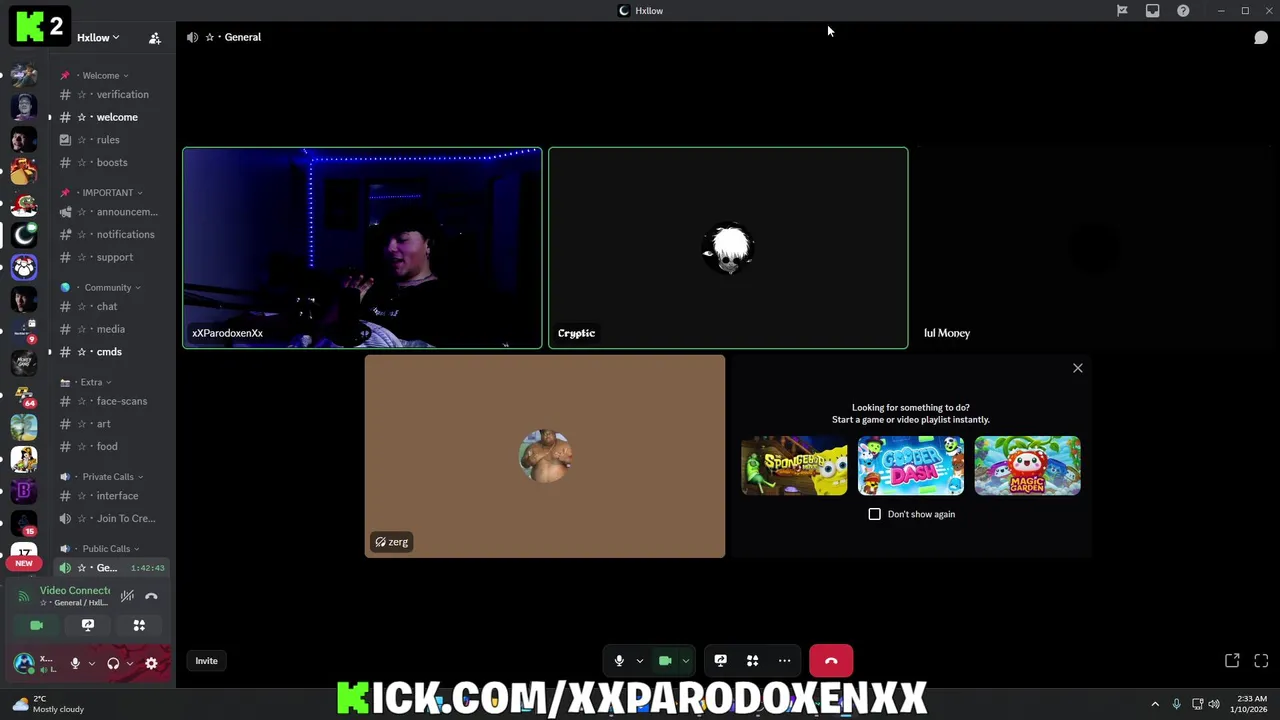
Task: Turn off camera in the bottom call bar
Action: pyautogui.click(x=665, y=661)
